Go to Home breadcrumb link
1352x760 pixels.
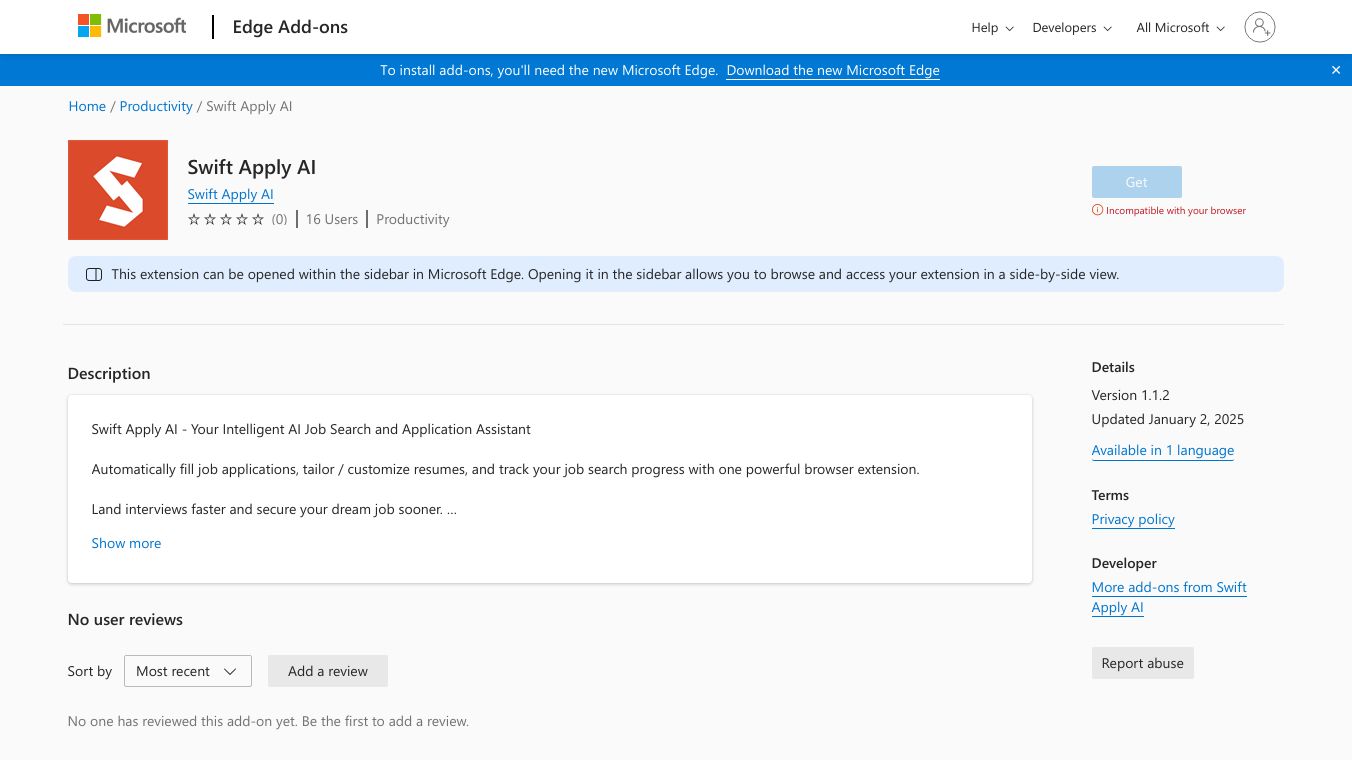87,106
